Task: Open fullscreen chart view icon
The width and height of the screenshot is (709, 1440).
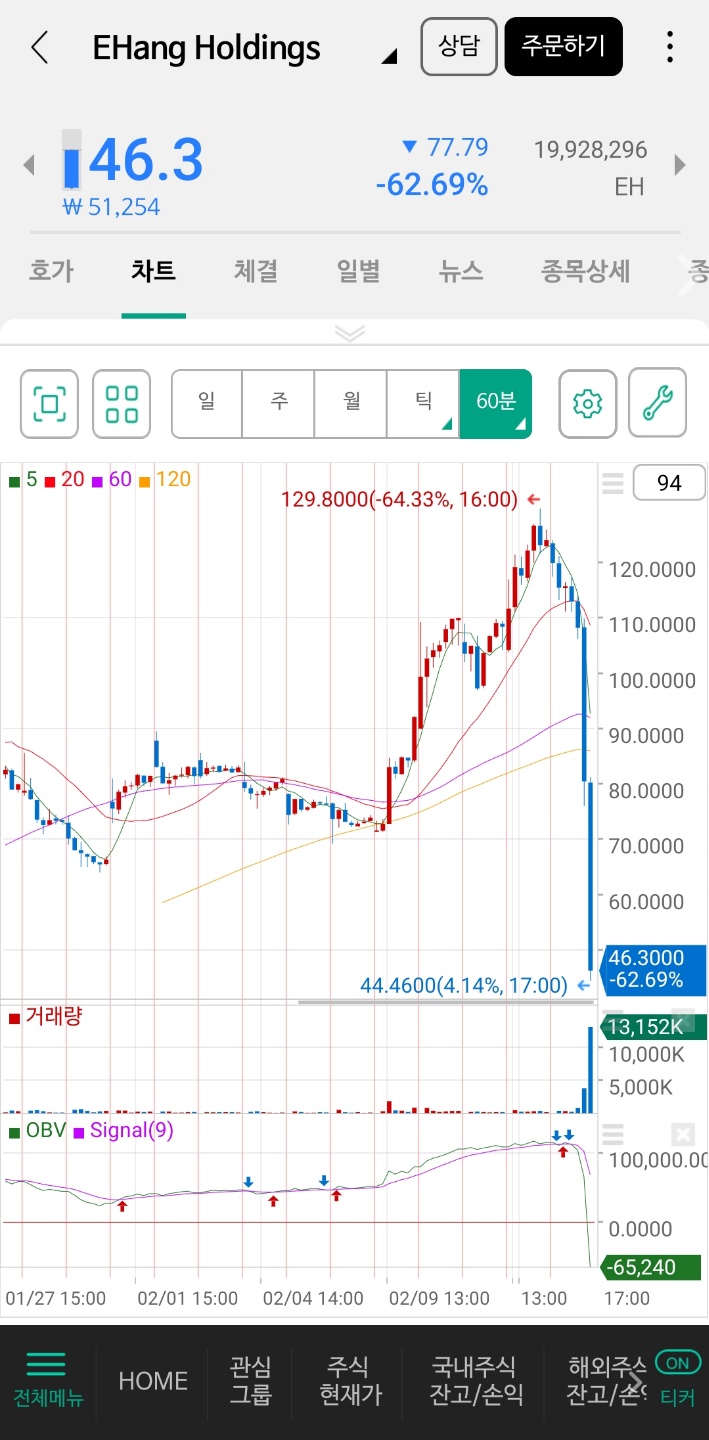Action: click(50, 404)
